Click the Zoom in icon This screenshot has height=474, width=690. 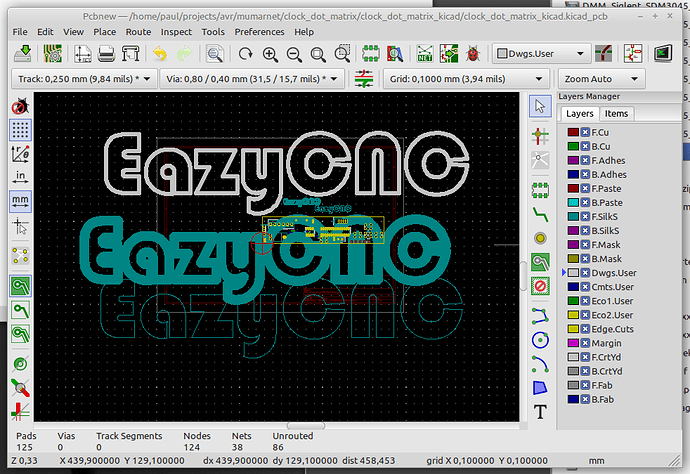click(270, 54)
